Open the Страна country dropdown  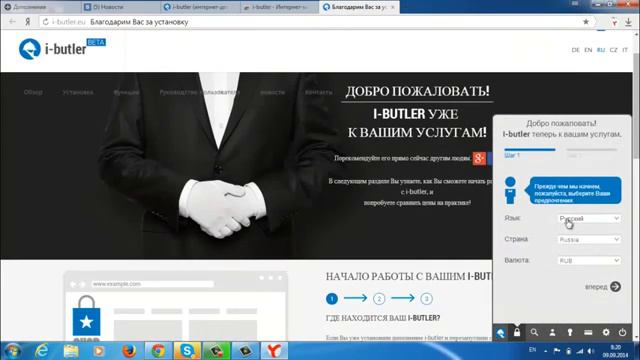point(589,240)
